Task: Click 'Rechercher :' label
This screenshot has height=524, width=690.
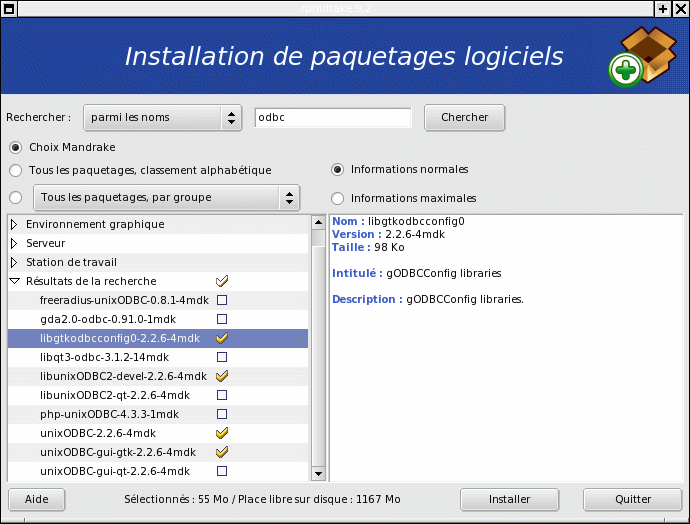Action: pyautogui.click(x=38, y=117)
